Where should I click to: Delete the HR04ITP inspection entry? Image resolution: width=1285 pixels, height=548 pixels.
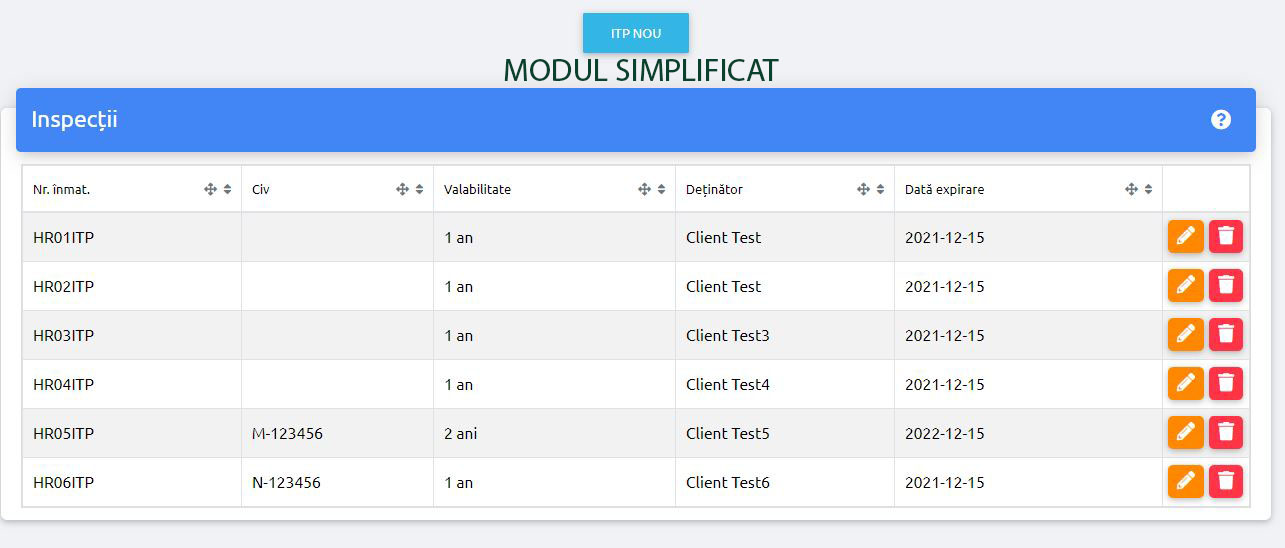tap(1226, 384)
